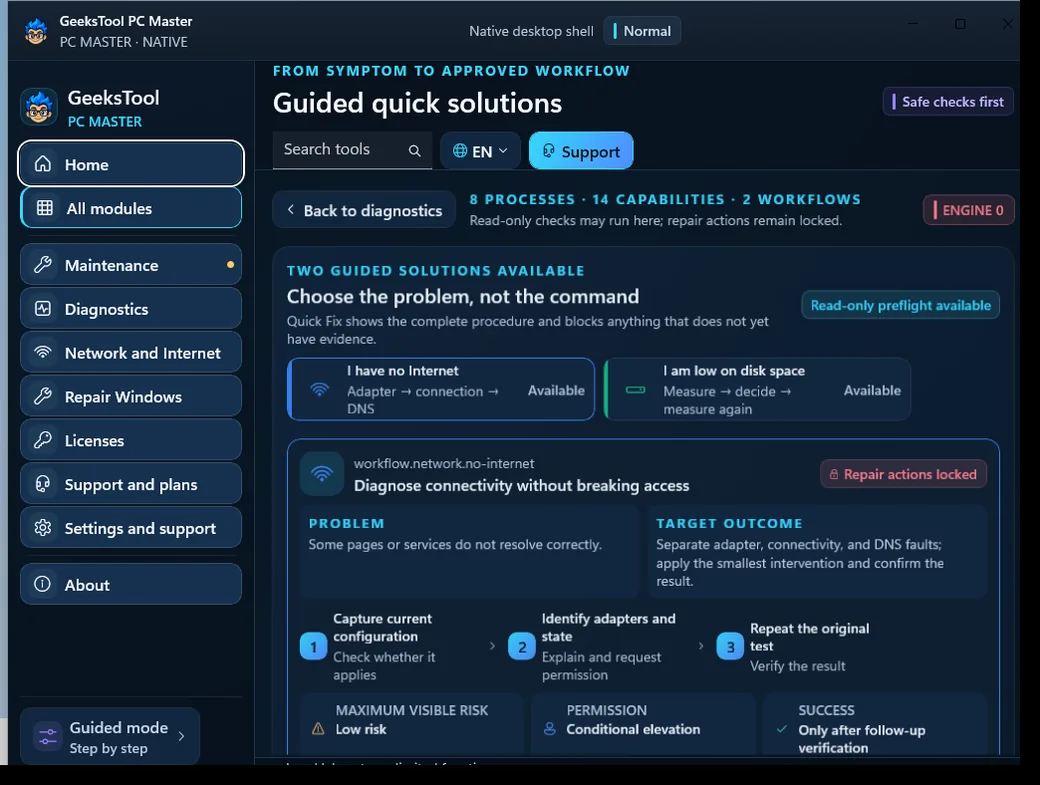Open Network and Internet section

coord(131,352)
